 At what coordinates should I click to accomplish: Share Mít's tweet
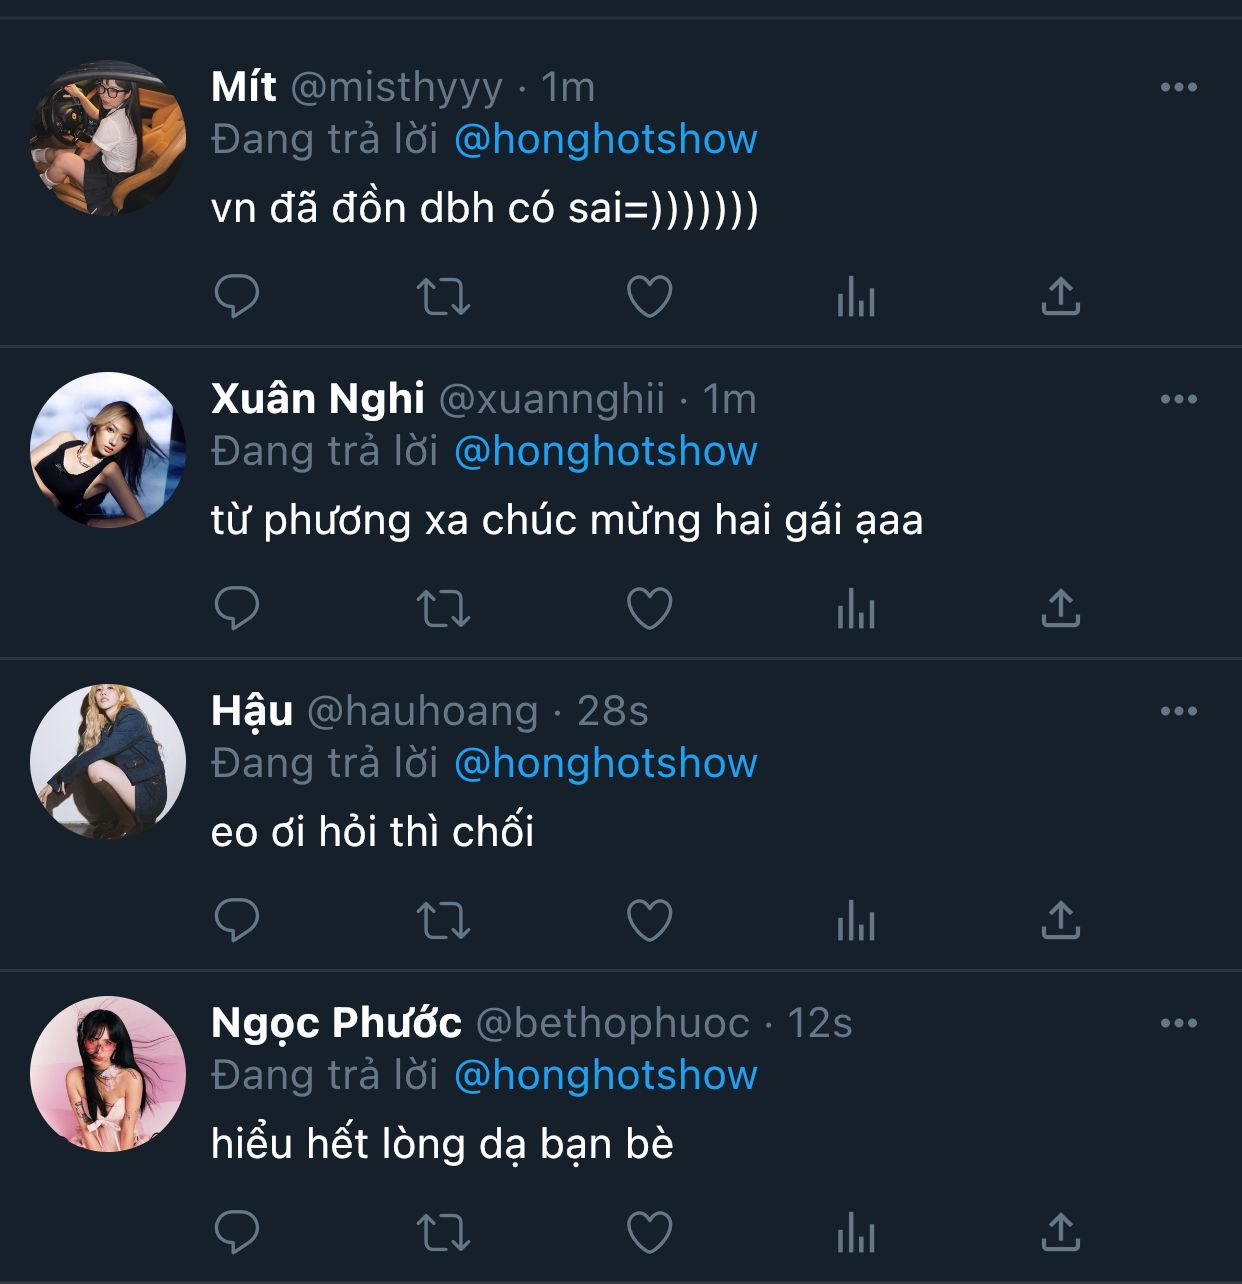click(x=1061, y=297)
